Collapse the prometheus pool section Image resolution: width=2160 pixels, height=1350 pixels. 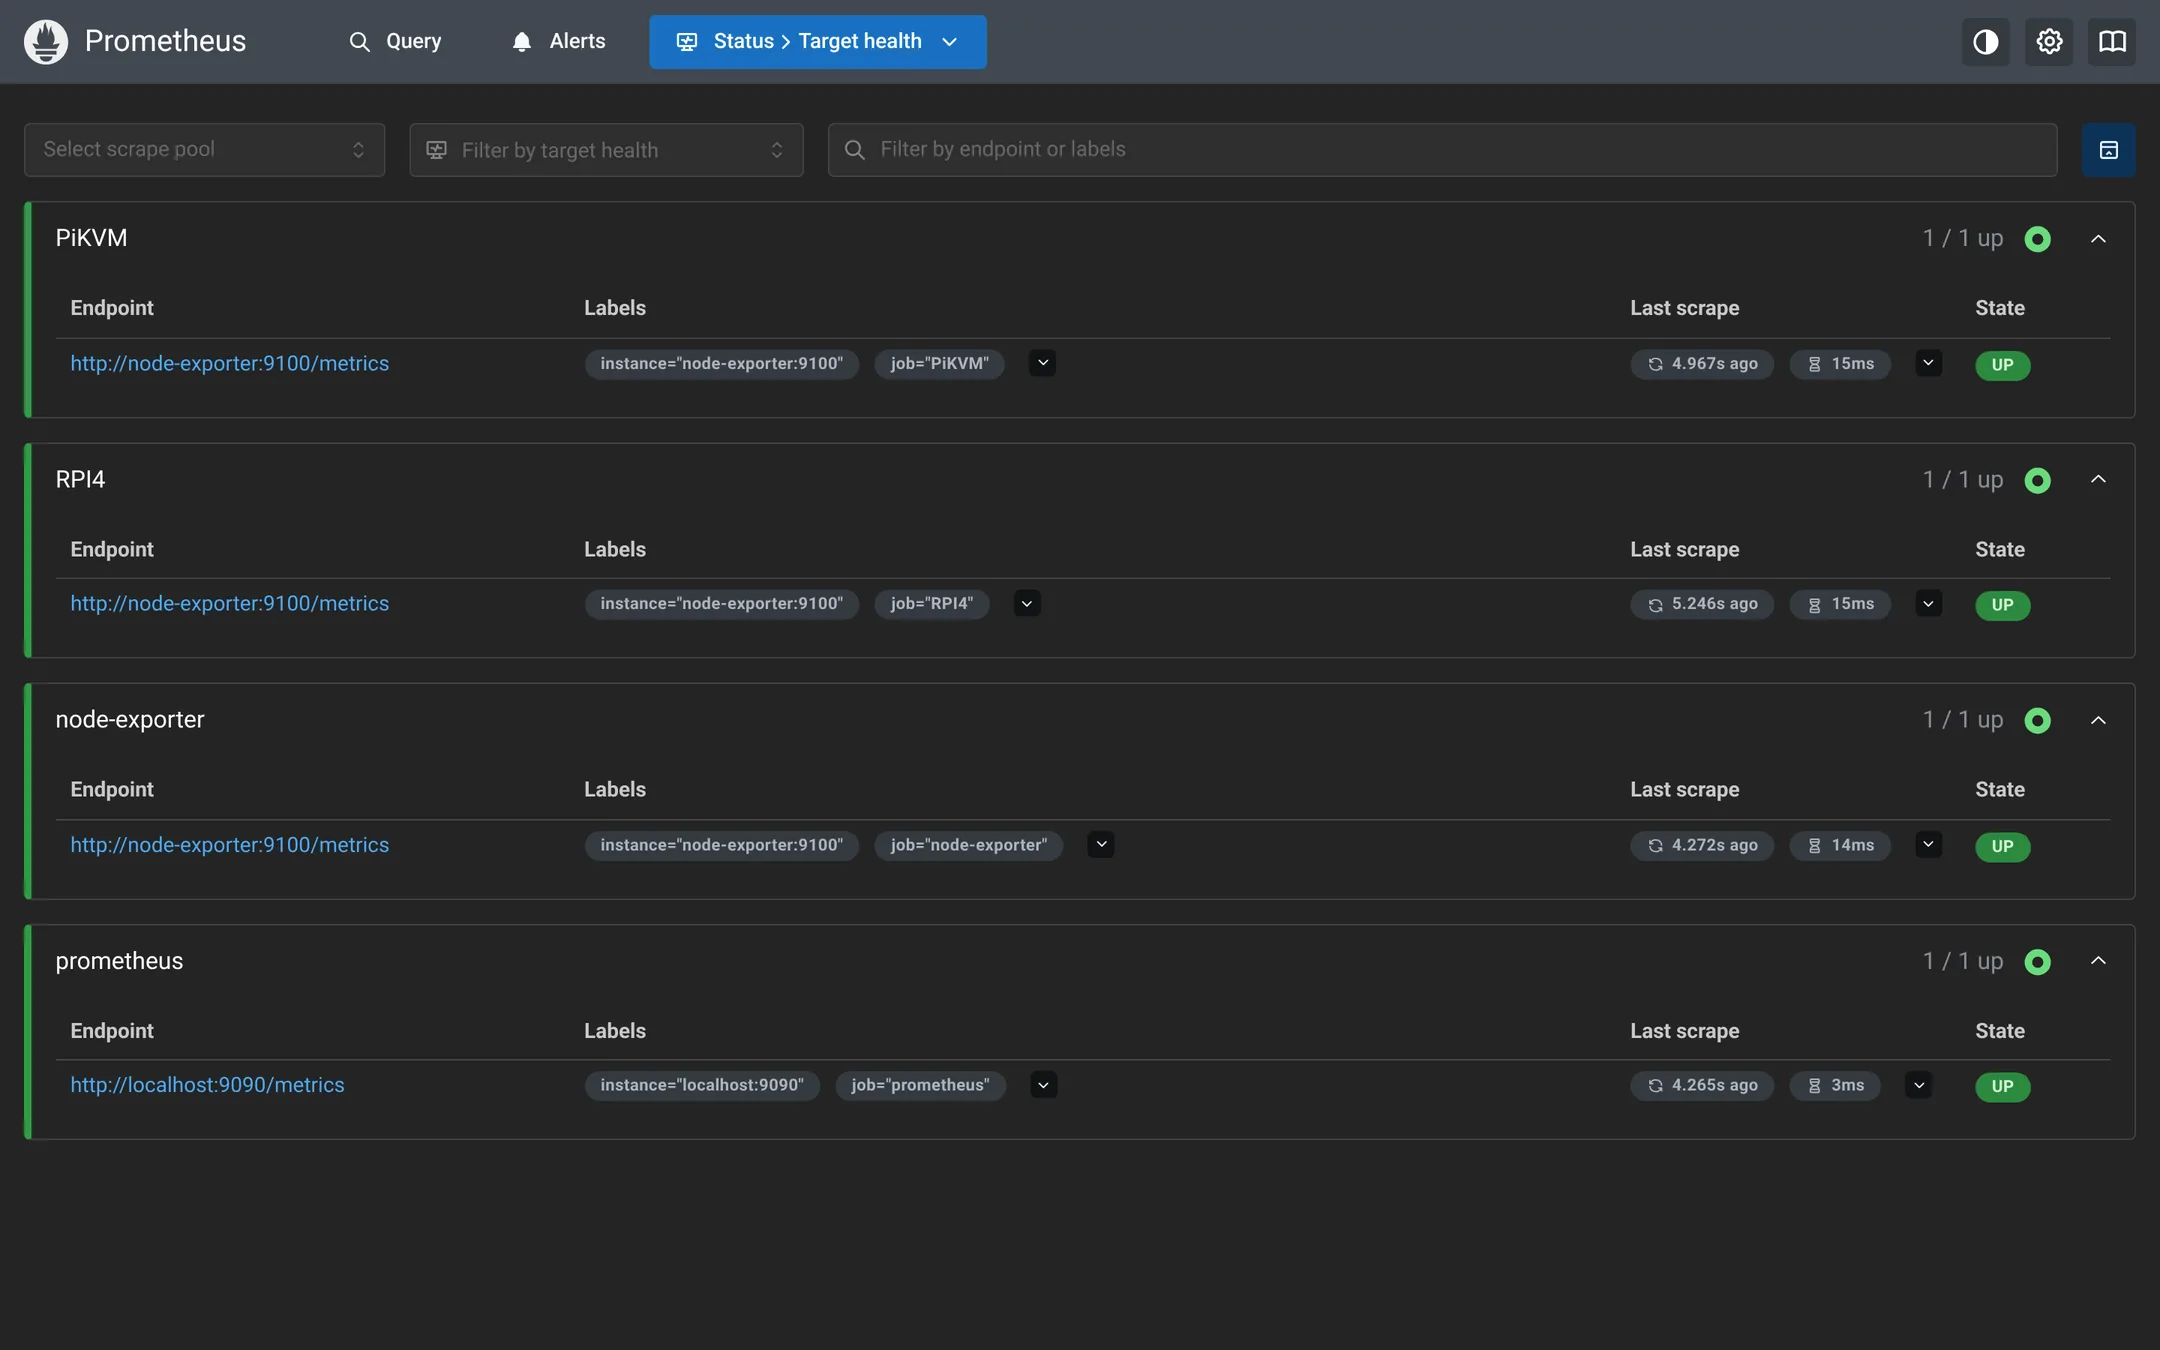click(x=2098, y=961)
